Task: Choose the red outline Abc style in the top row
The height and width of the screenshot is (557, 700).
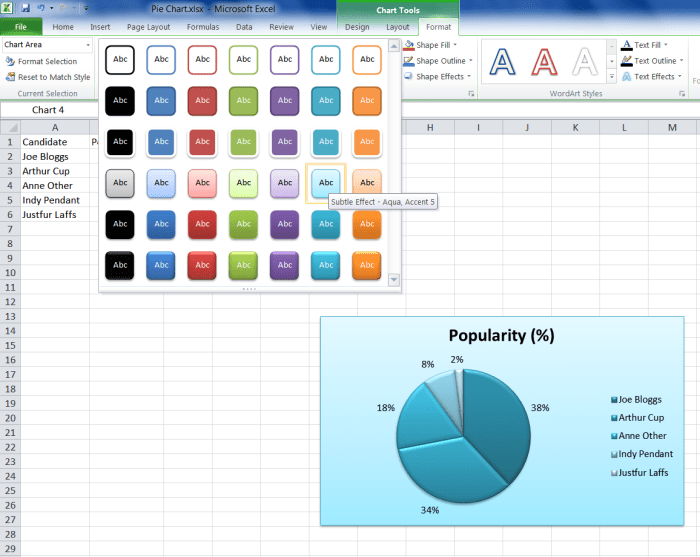Action: click(202, 59)
